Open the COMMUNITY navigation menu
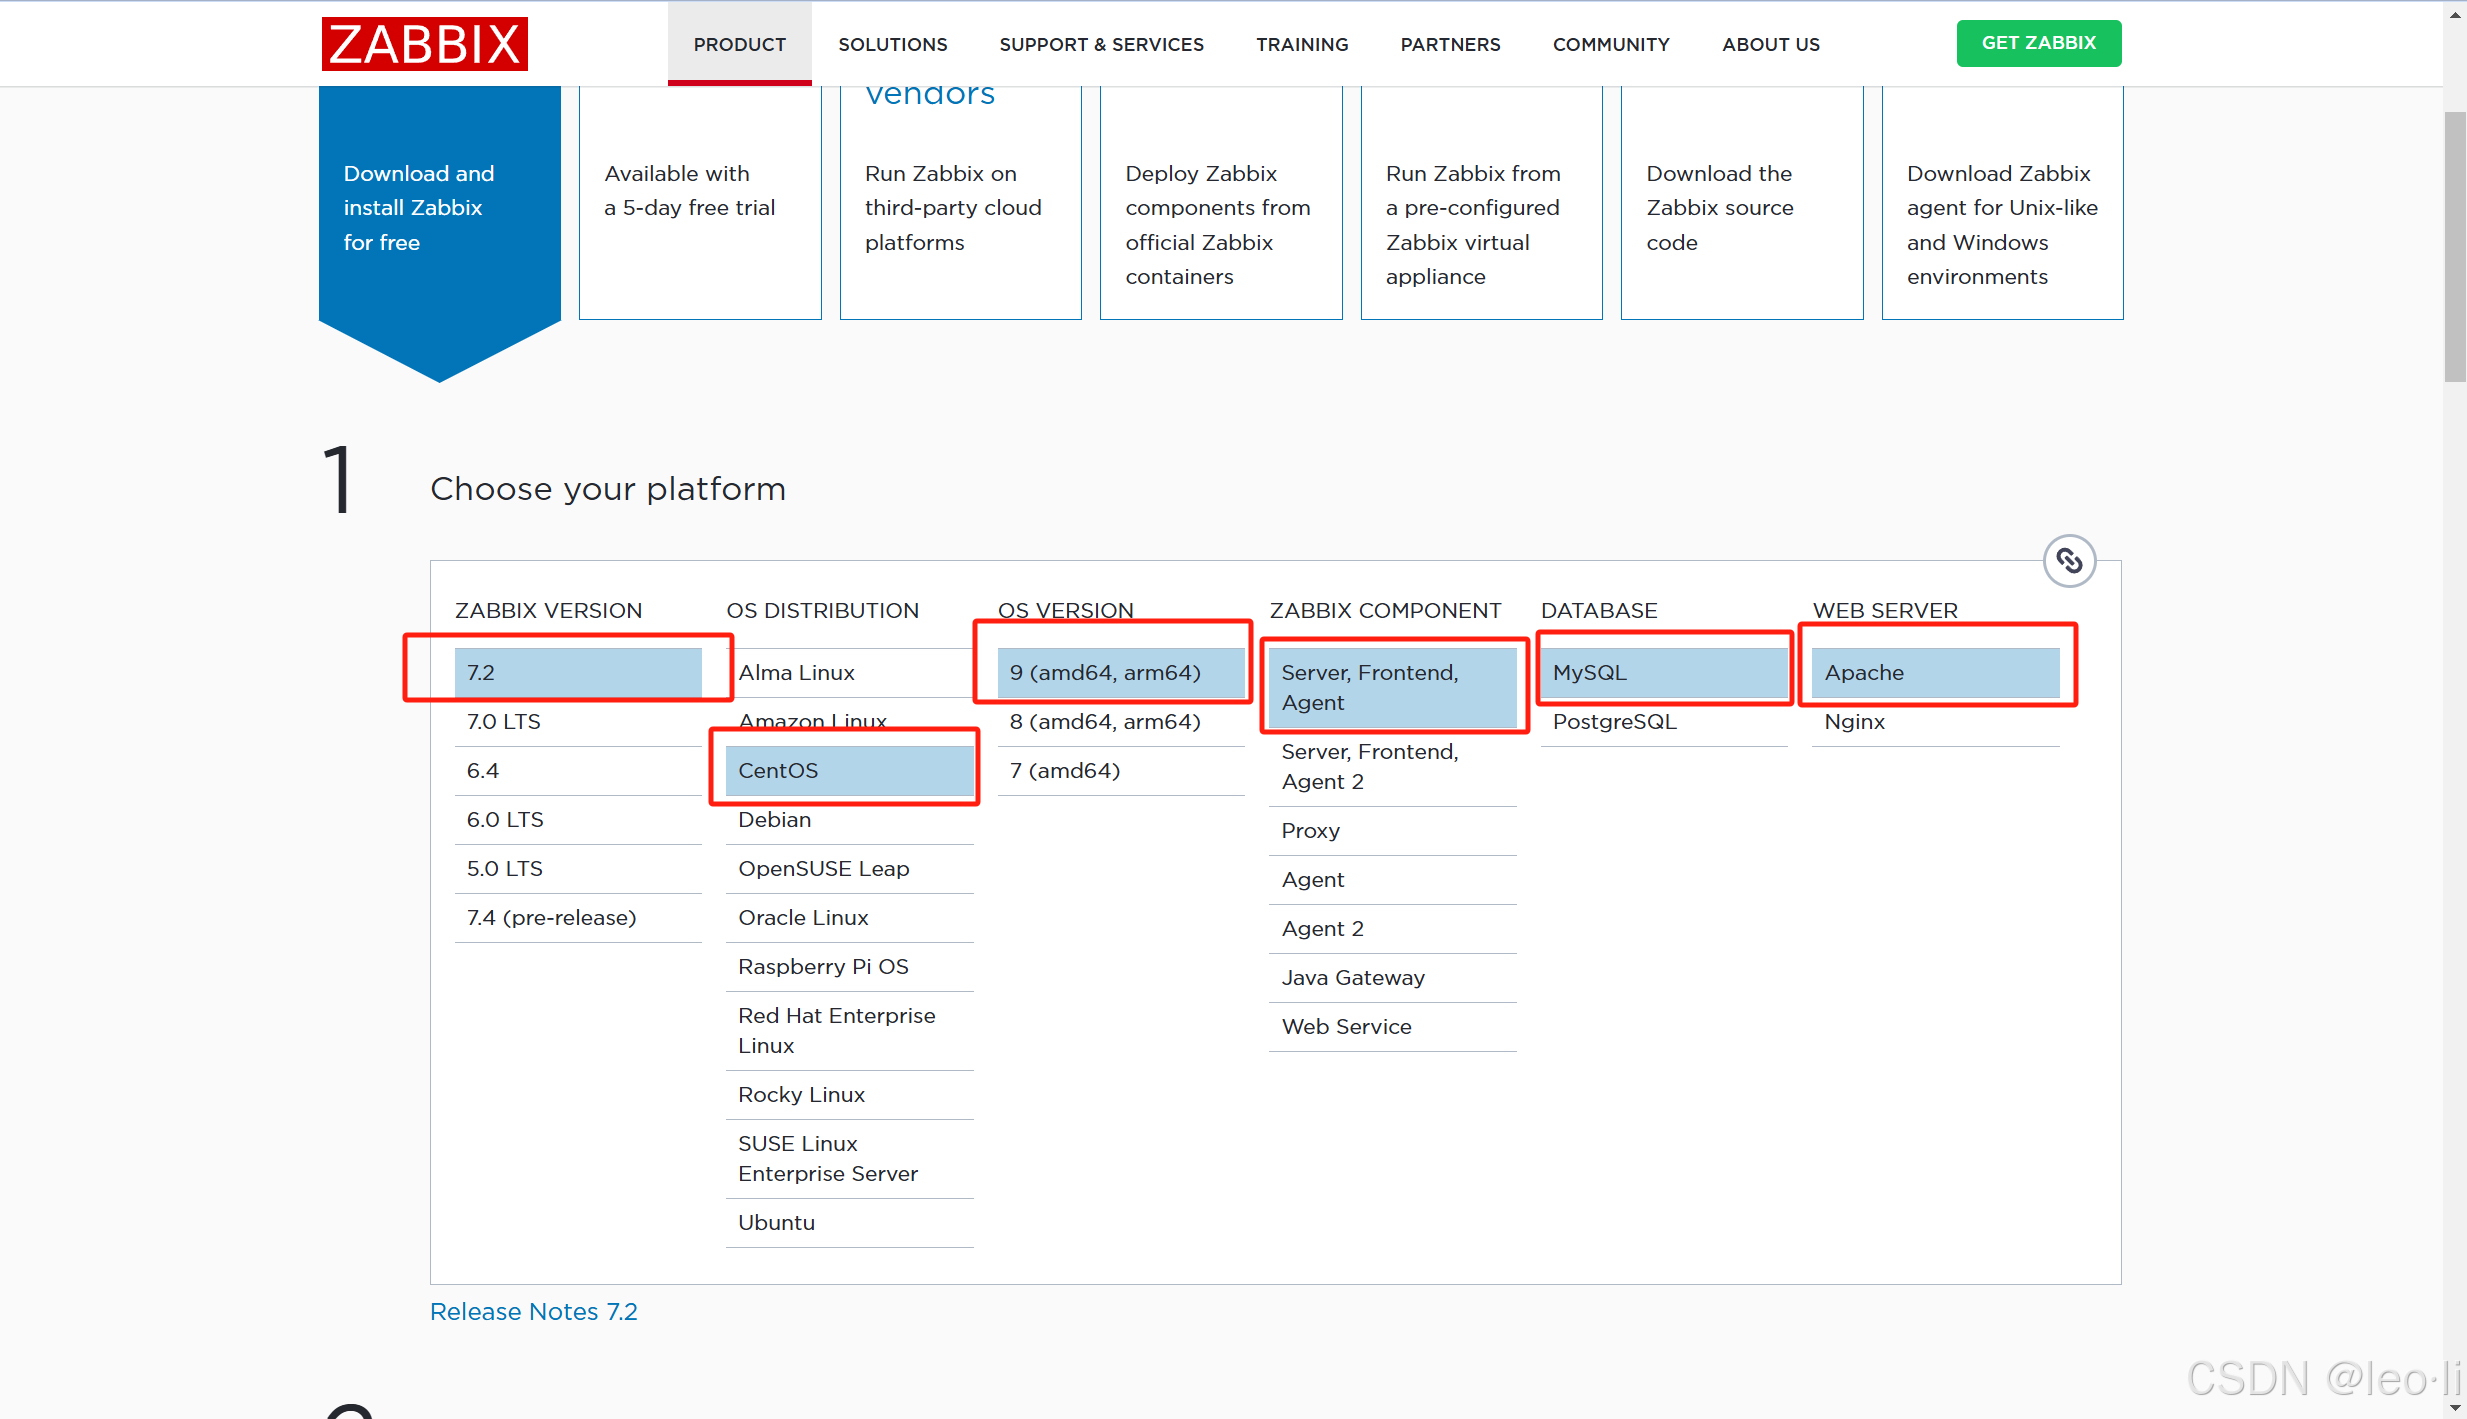 point(1610,44)
